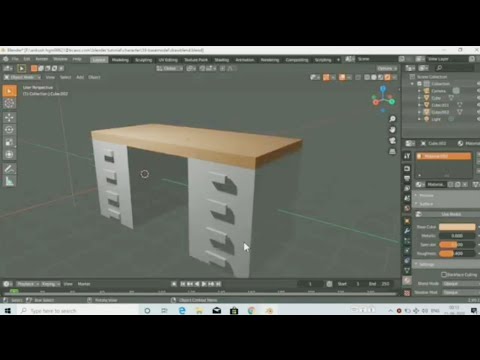Viewport: 480px width, 360px height.
Task: Open the Blend Mode Opaque dropdown
Action: pyautogui.click(x=461, y=284)
